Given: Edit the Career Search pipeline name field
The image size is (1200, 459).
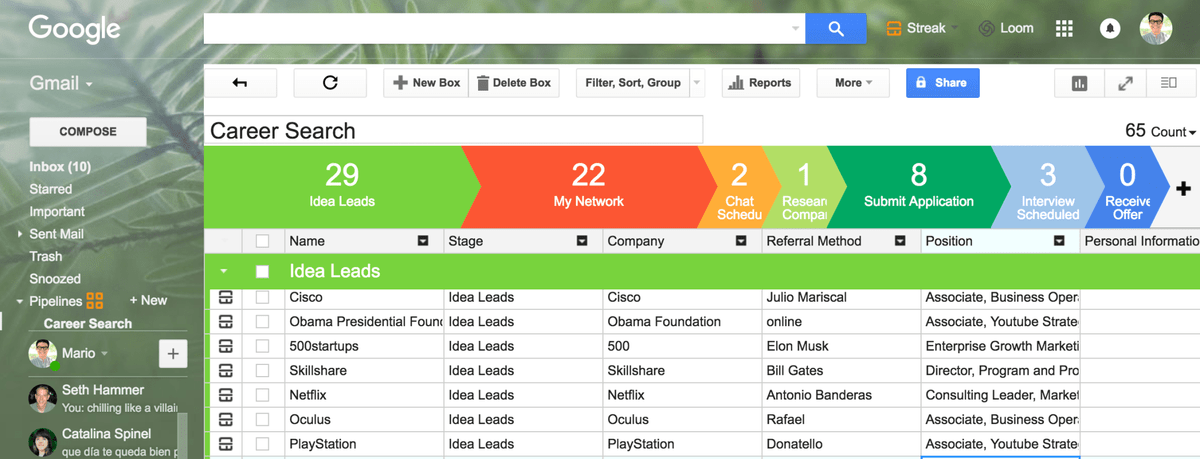Looking at the screenshot, I should [454, 131].
